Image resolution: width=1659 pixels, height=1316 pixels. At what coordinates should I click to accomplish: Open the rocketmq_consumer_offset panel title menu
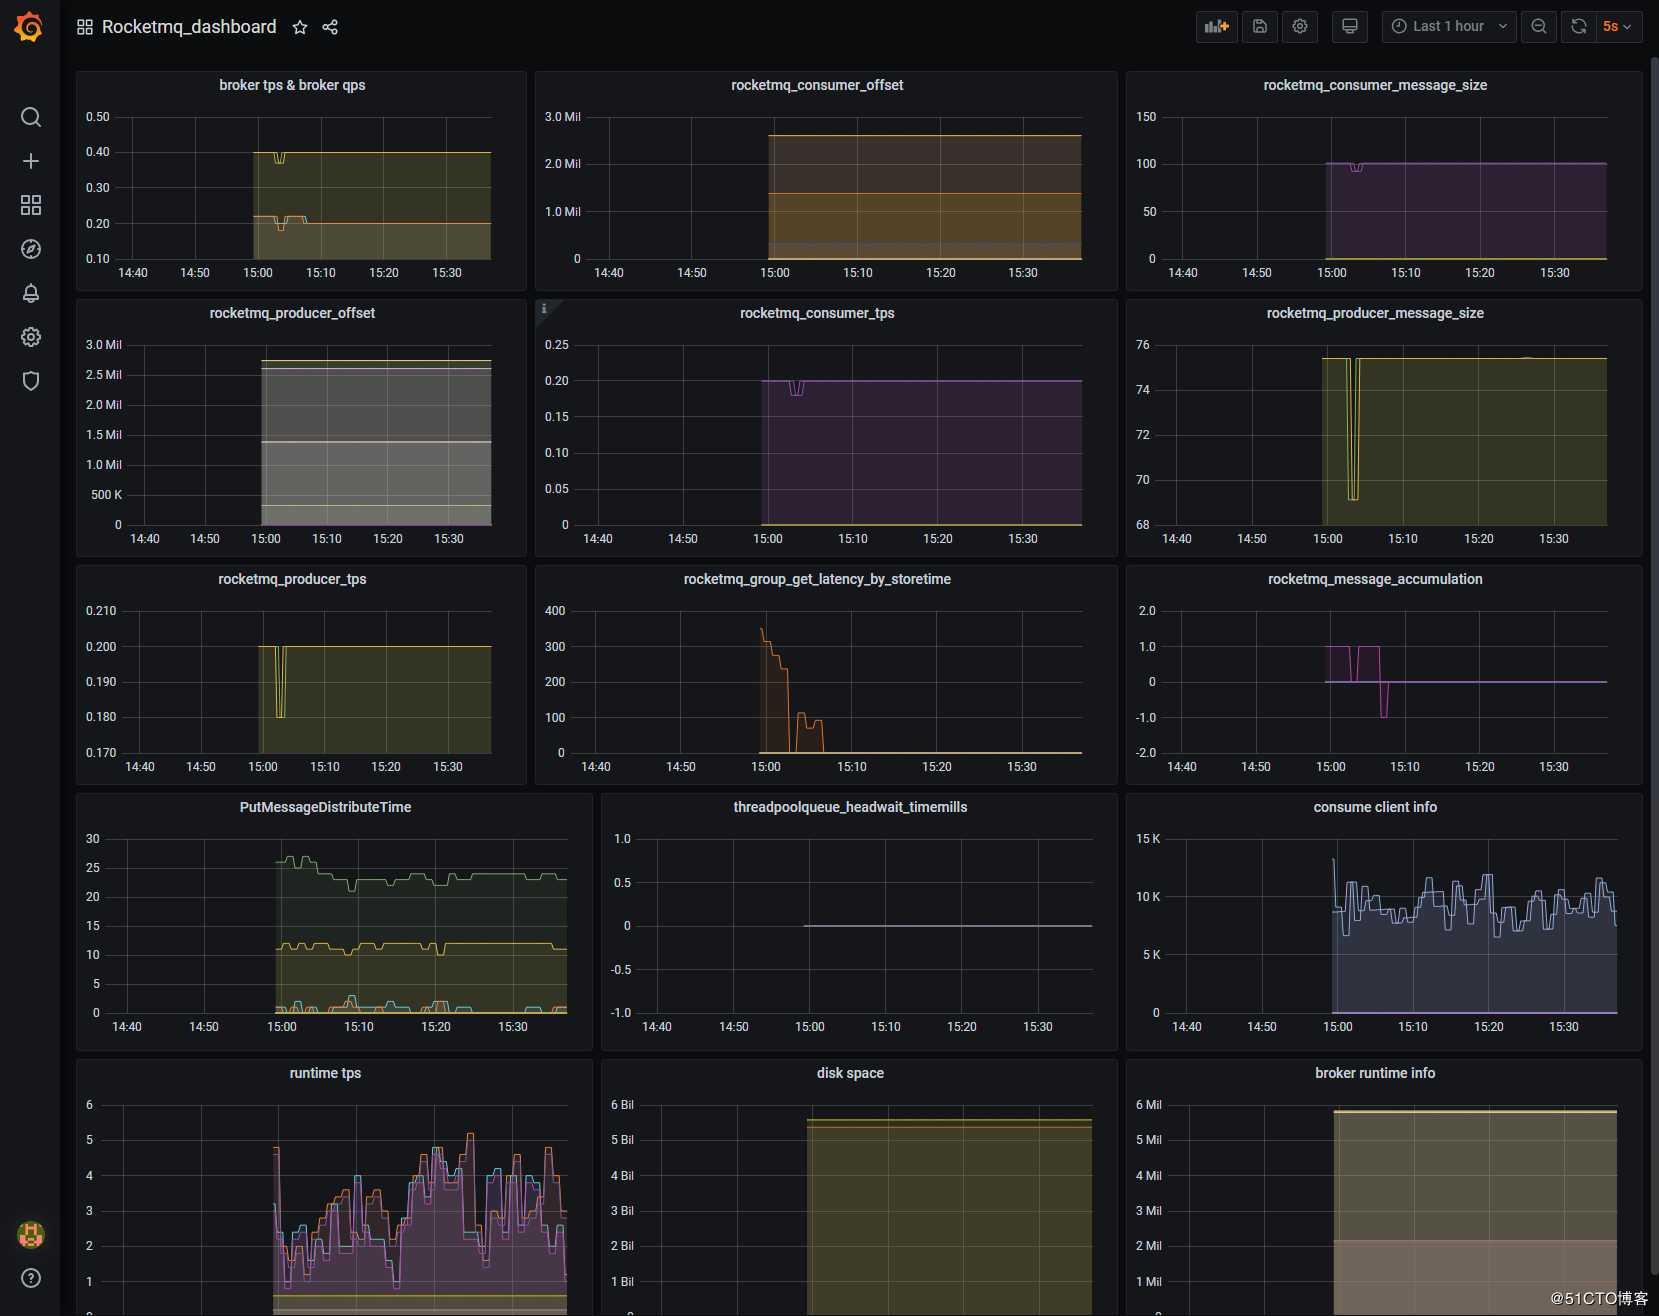[817, 85]
